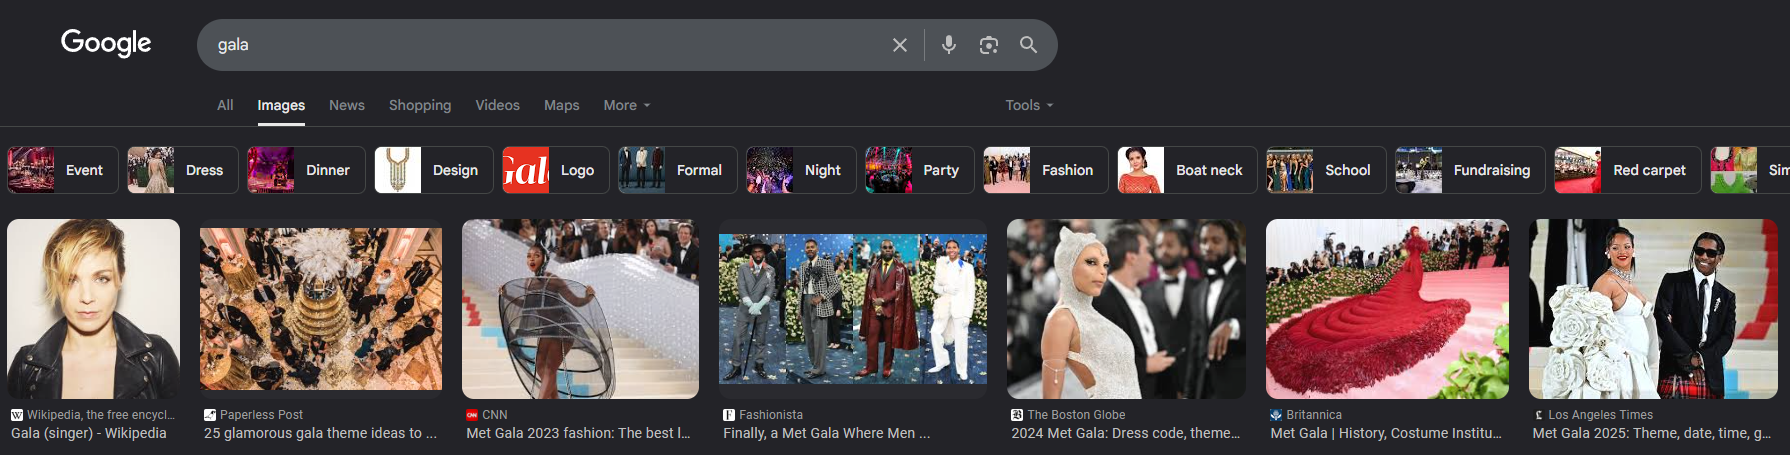The width and height of the screenshot is (1790, 455).
Task: Switch to the Videos tab
Action: [497, 105]
